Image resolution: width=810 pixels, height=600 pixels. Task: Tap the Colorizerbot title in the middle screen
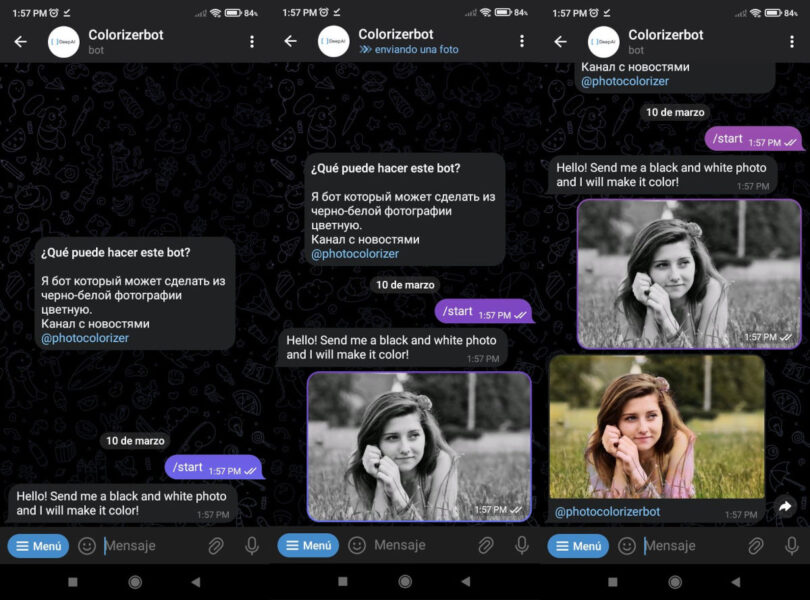[396, 34]
